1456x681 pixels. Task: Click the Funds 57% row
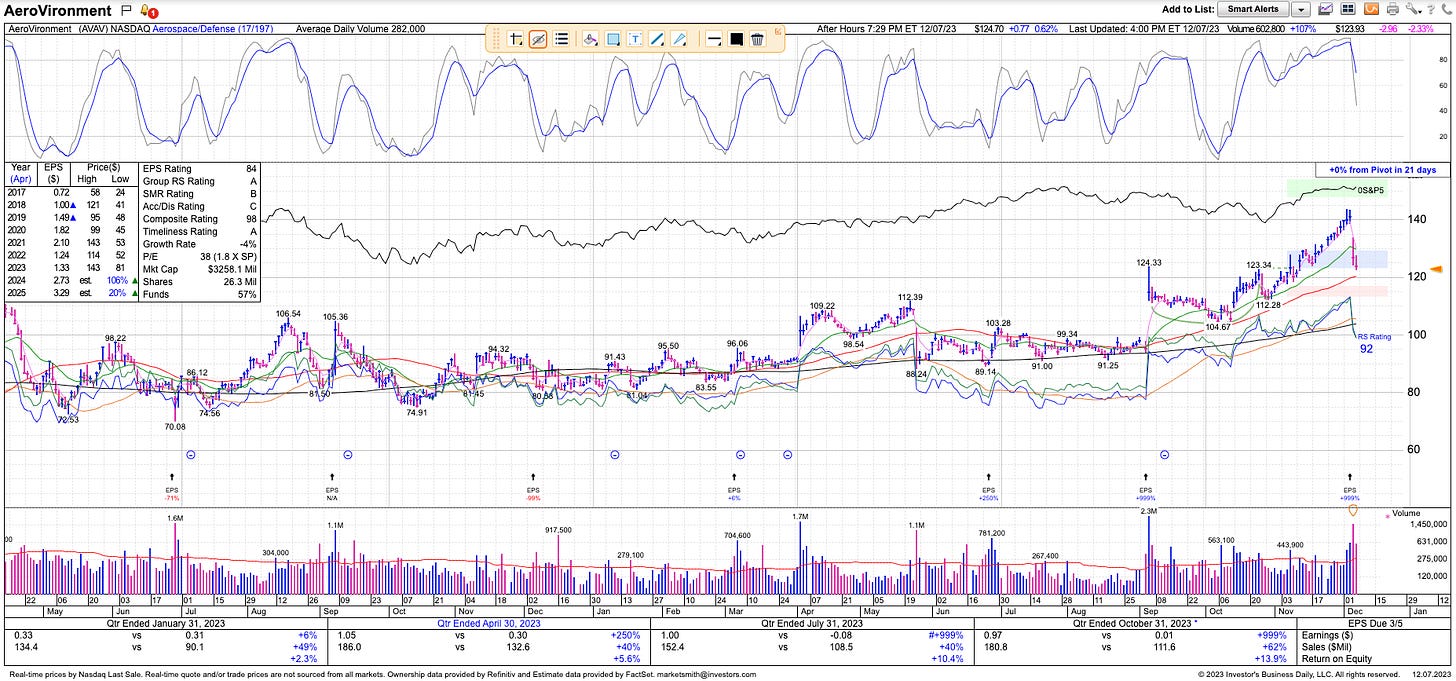pos(200,294)
